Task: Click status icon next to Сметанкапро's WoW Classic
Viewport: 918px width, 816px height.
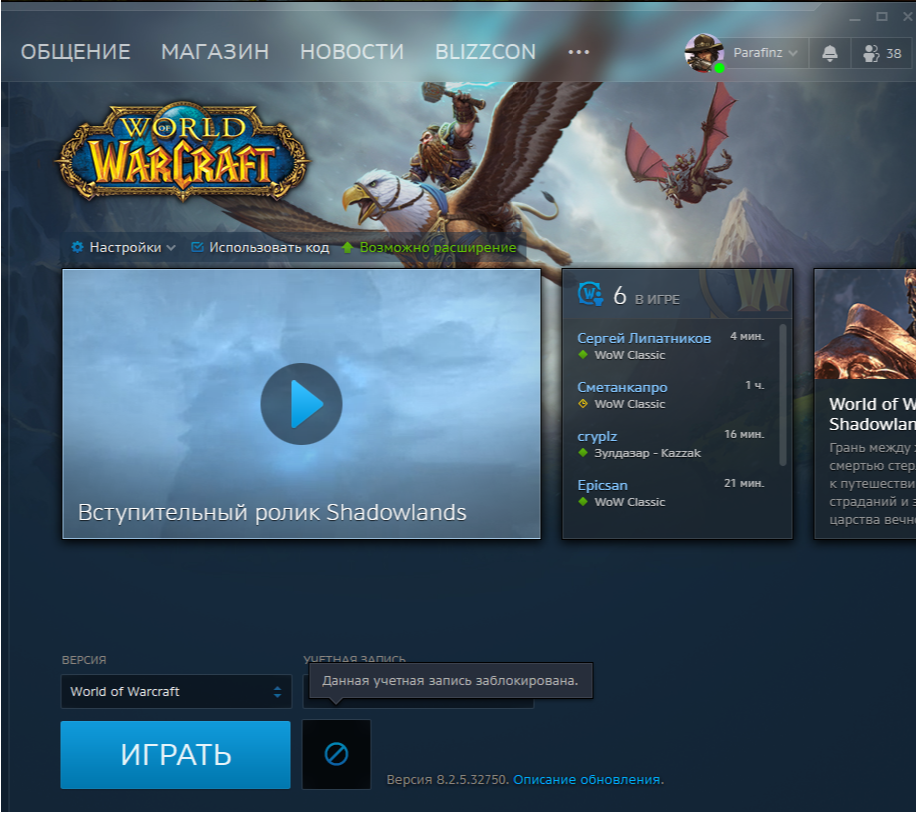Action: pyautogui.click(x=583, y=404)
